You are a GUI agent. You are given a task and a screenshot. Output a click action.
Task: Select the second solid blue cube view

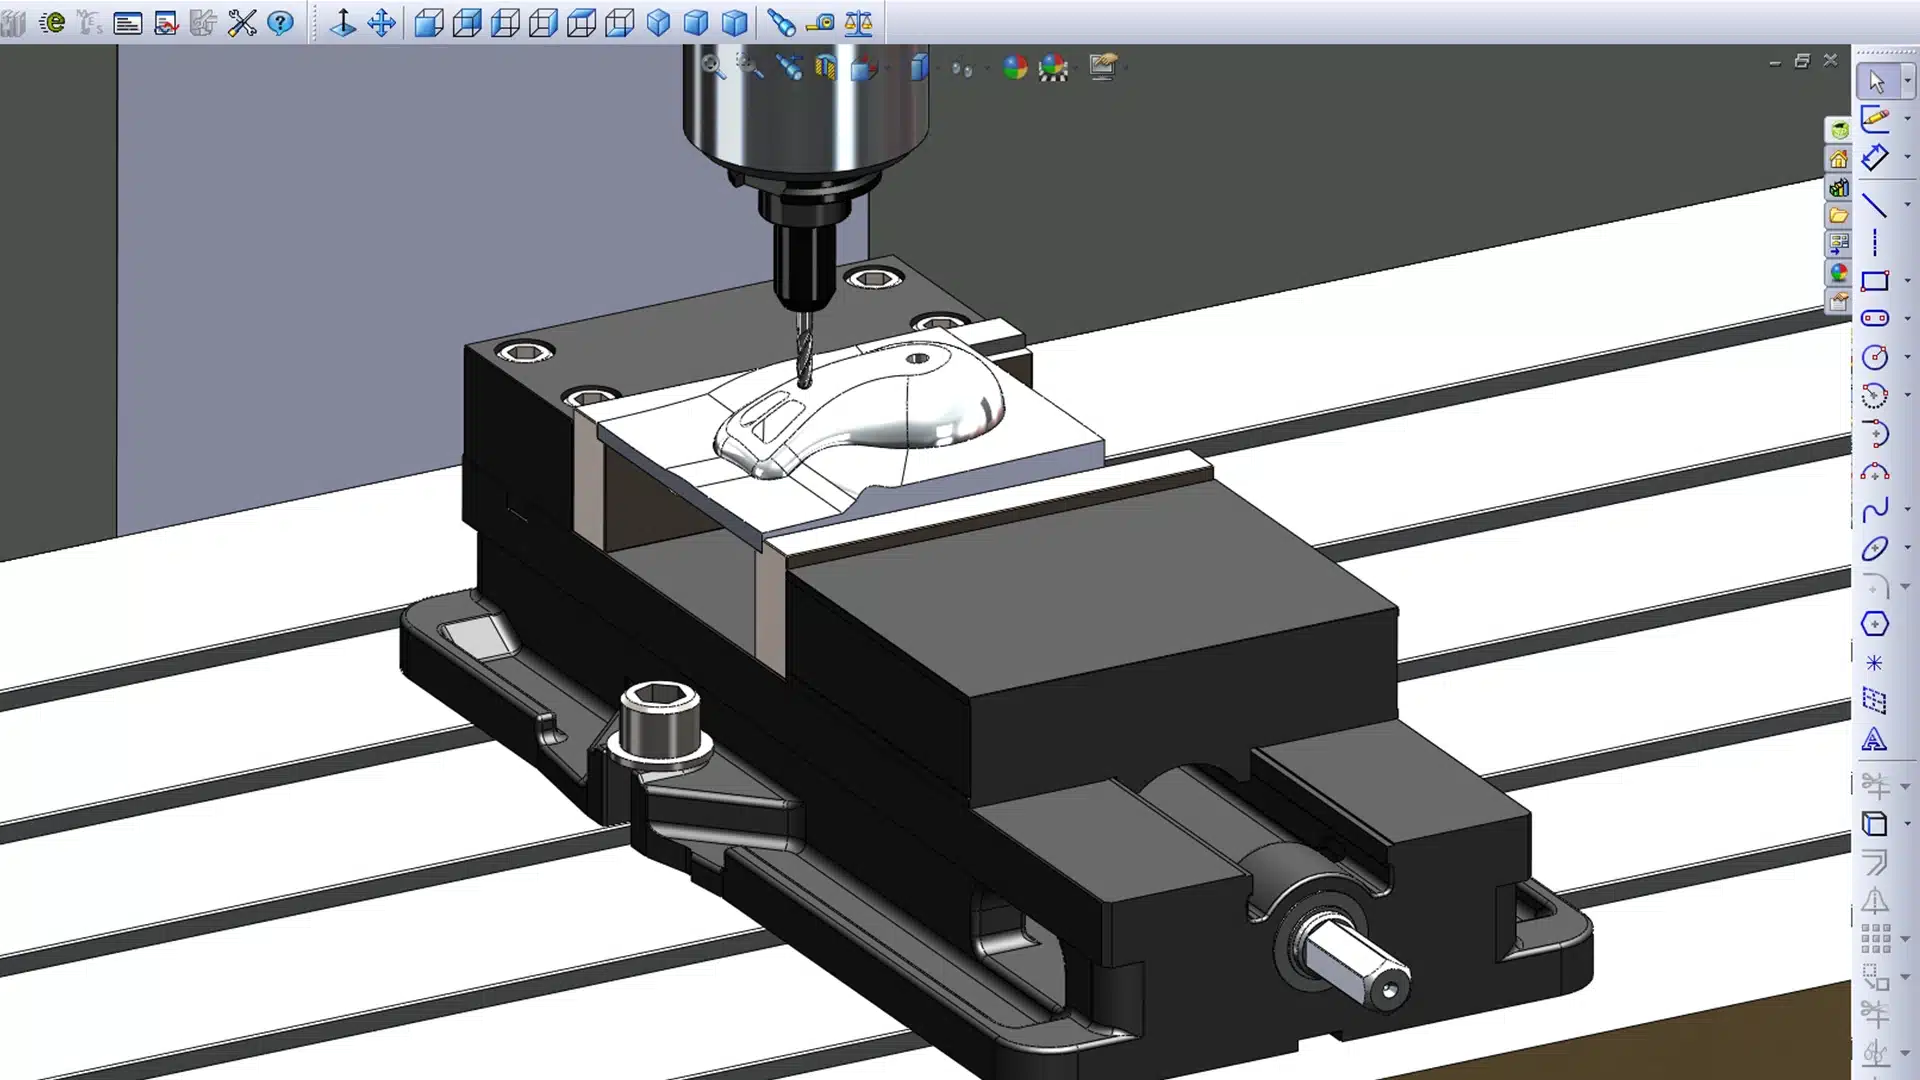696,22
